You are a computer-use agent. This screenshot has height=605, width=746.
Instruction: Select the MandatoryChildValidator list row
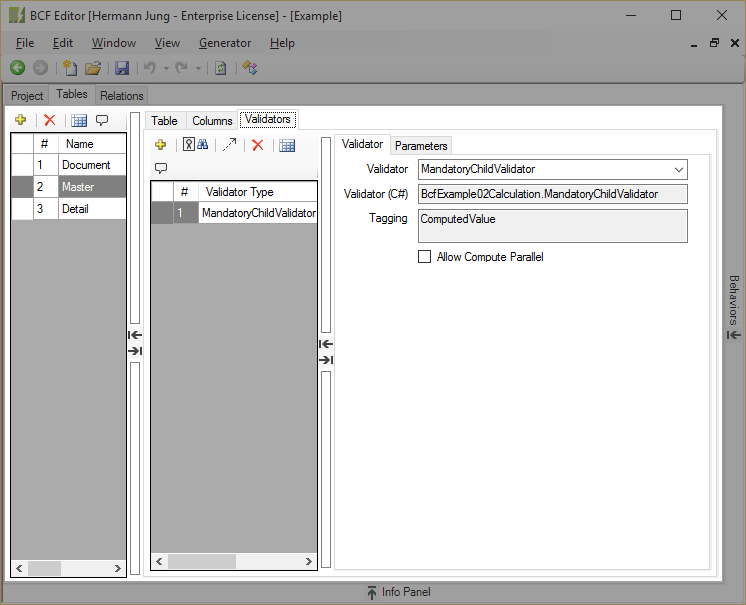pyautogui.click(x=234, y=213)
